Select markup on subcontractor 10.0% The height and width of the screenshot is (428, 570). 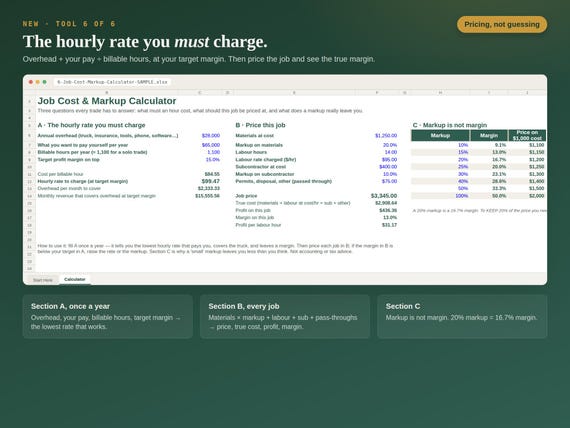point(390,174)
